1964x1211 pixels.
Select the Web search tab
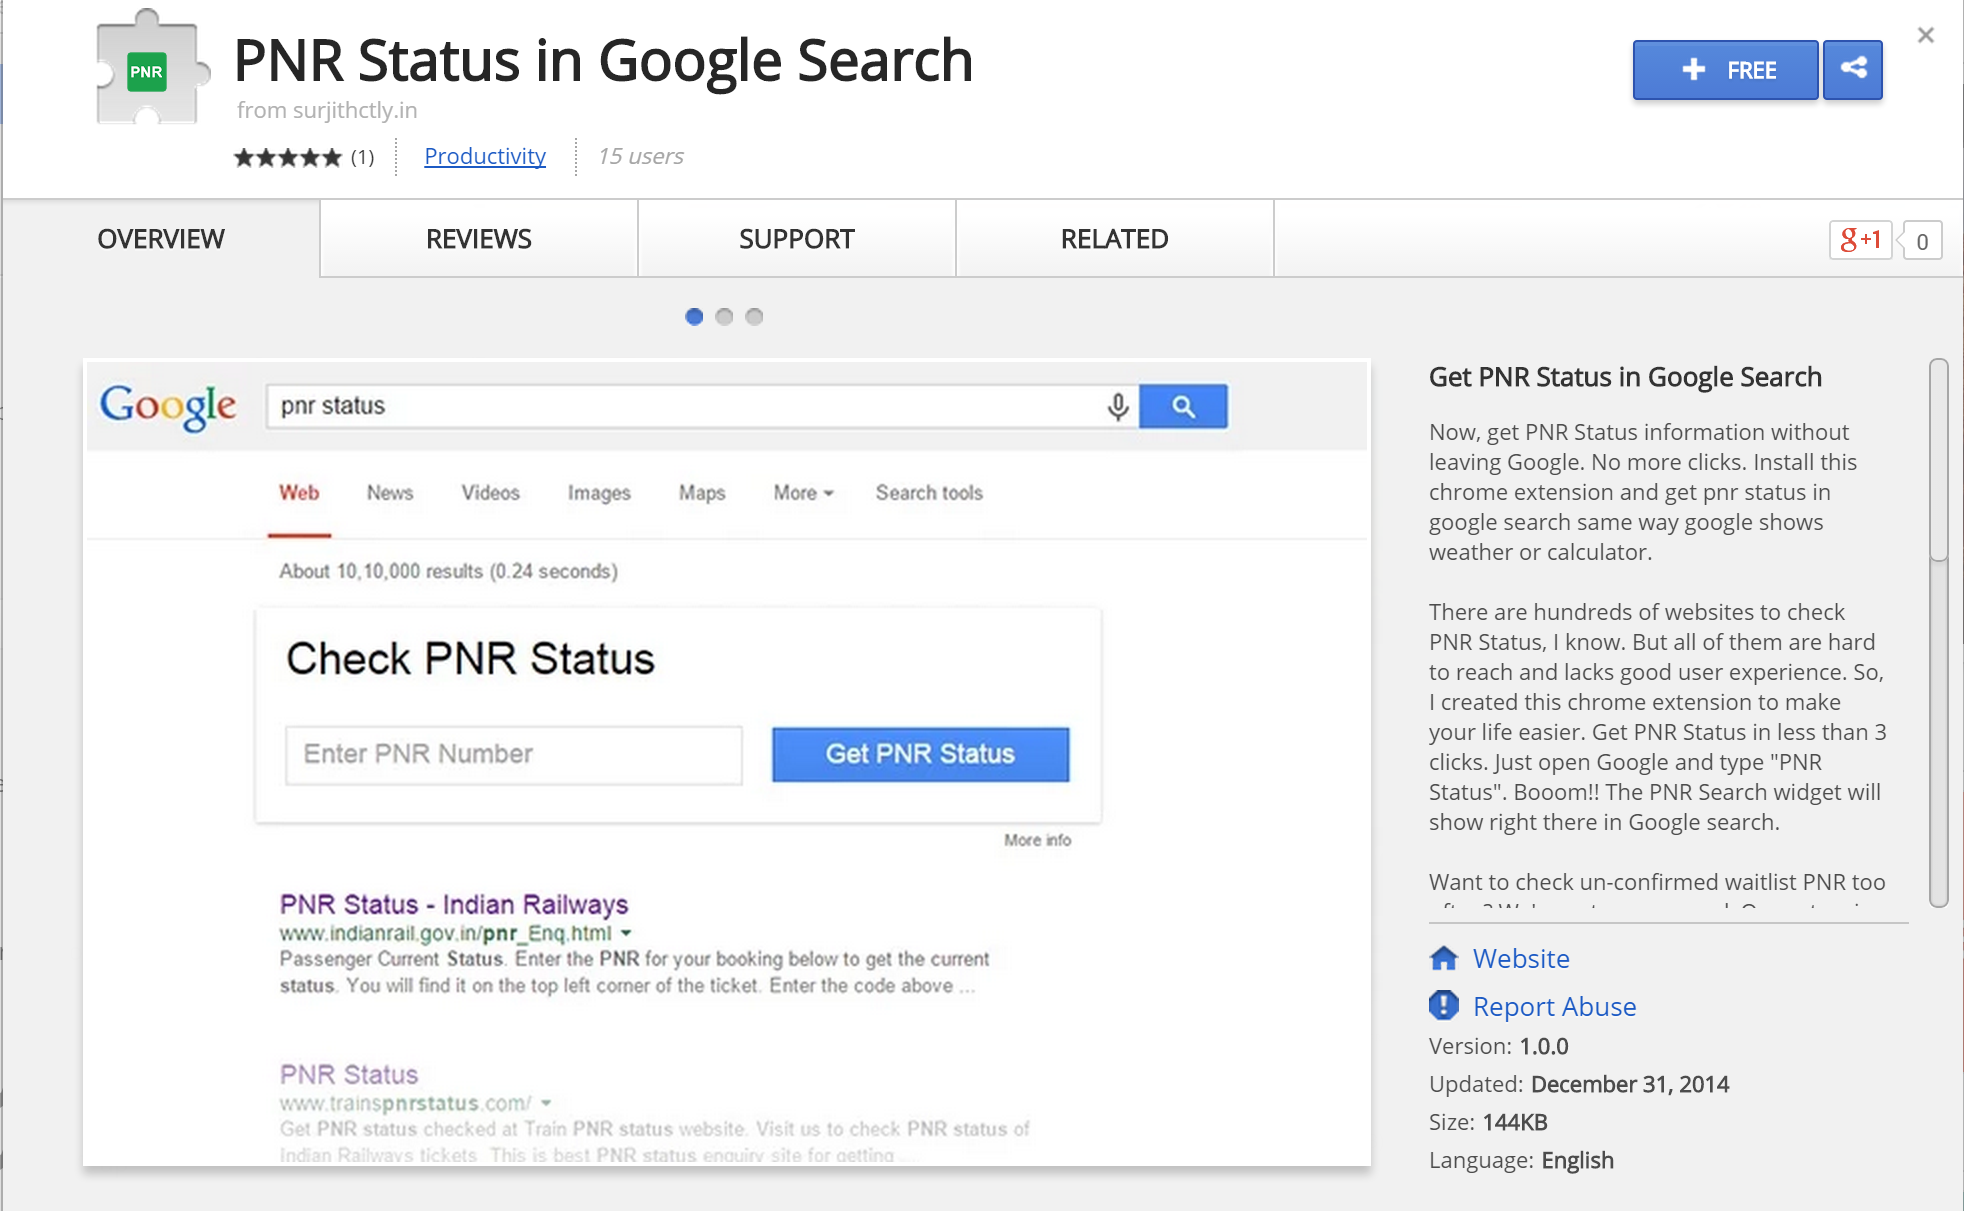point(299,493)
